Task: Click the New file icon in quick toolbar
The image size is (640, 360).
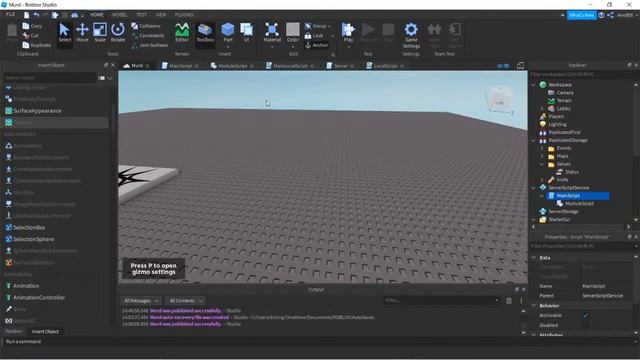Action: [27, 15]
